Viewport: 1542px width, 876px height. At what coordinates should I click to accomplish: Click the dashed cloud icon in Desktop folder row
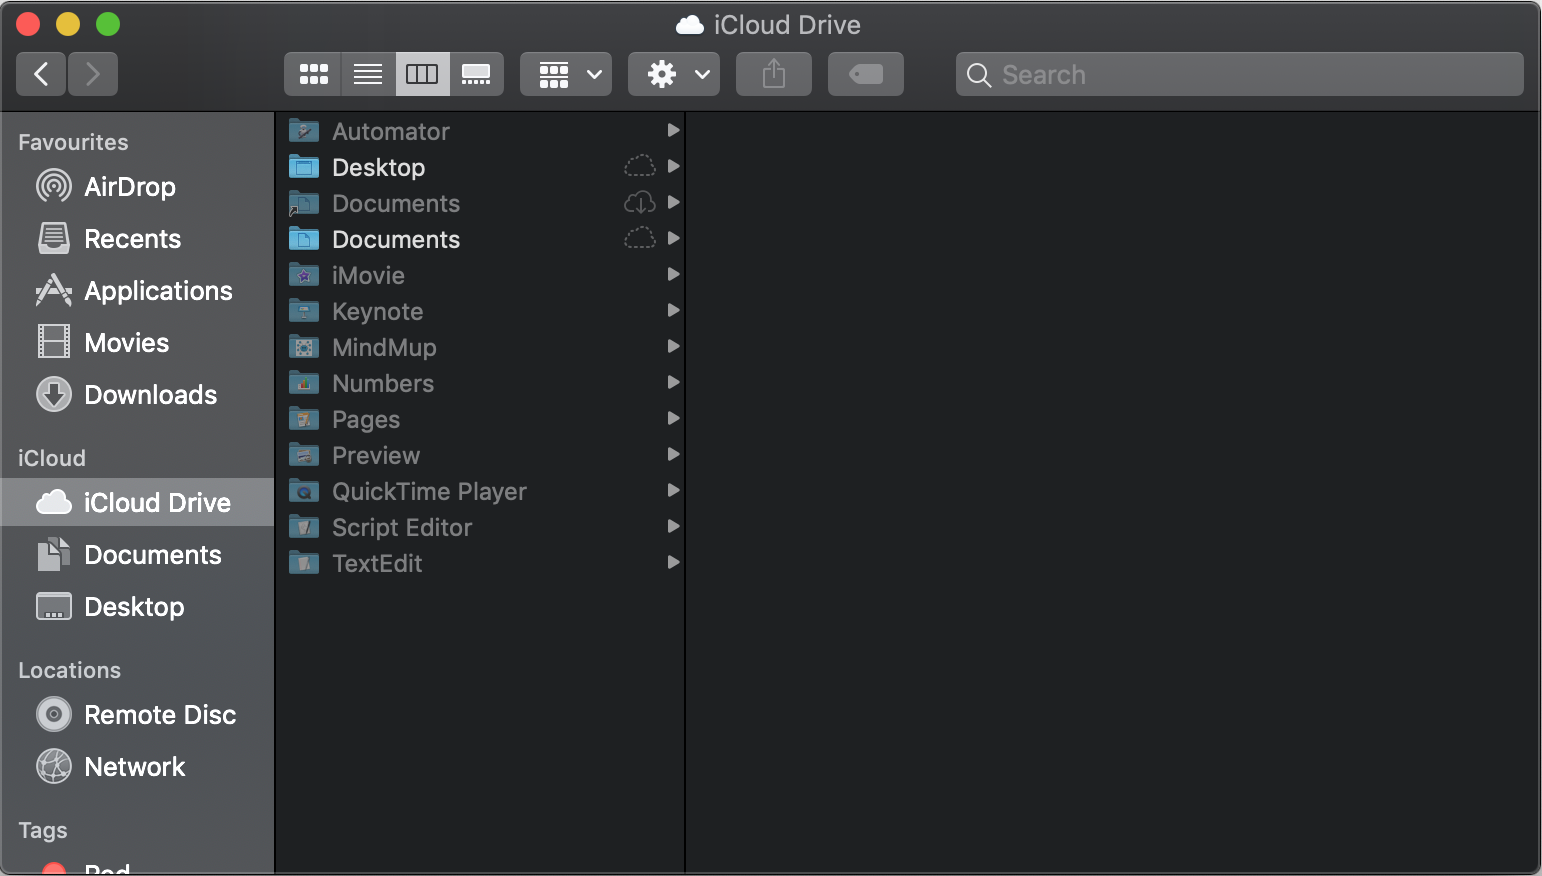pos(640,166)
